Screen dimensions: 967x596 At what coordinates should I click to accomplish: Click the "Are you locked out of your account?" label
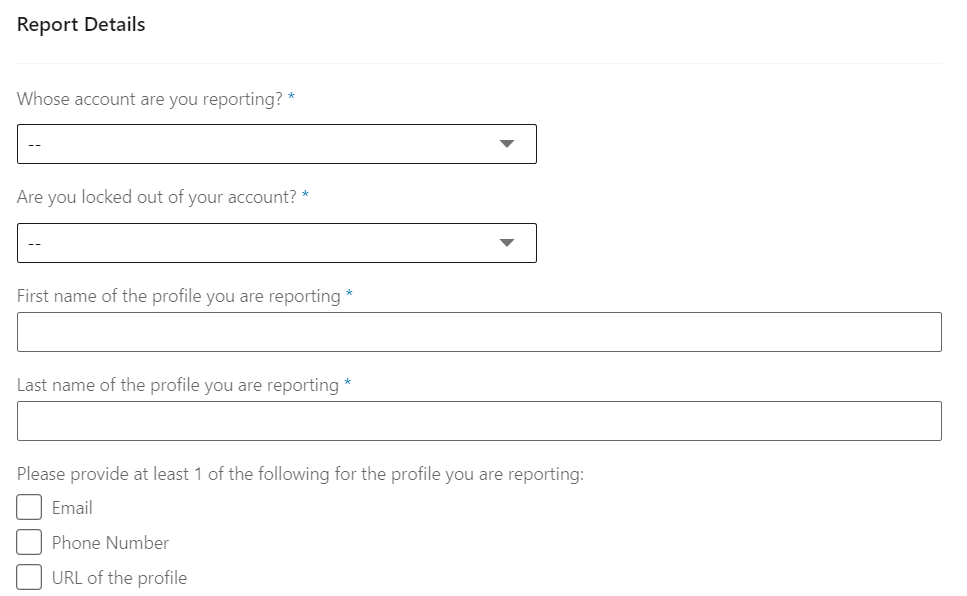click(156, 197)
